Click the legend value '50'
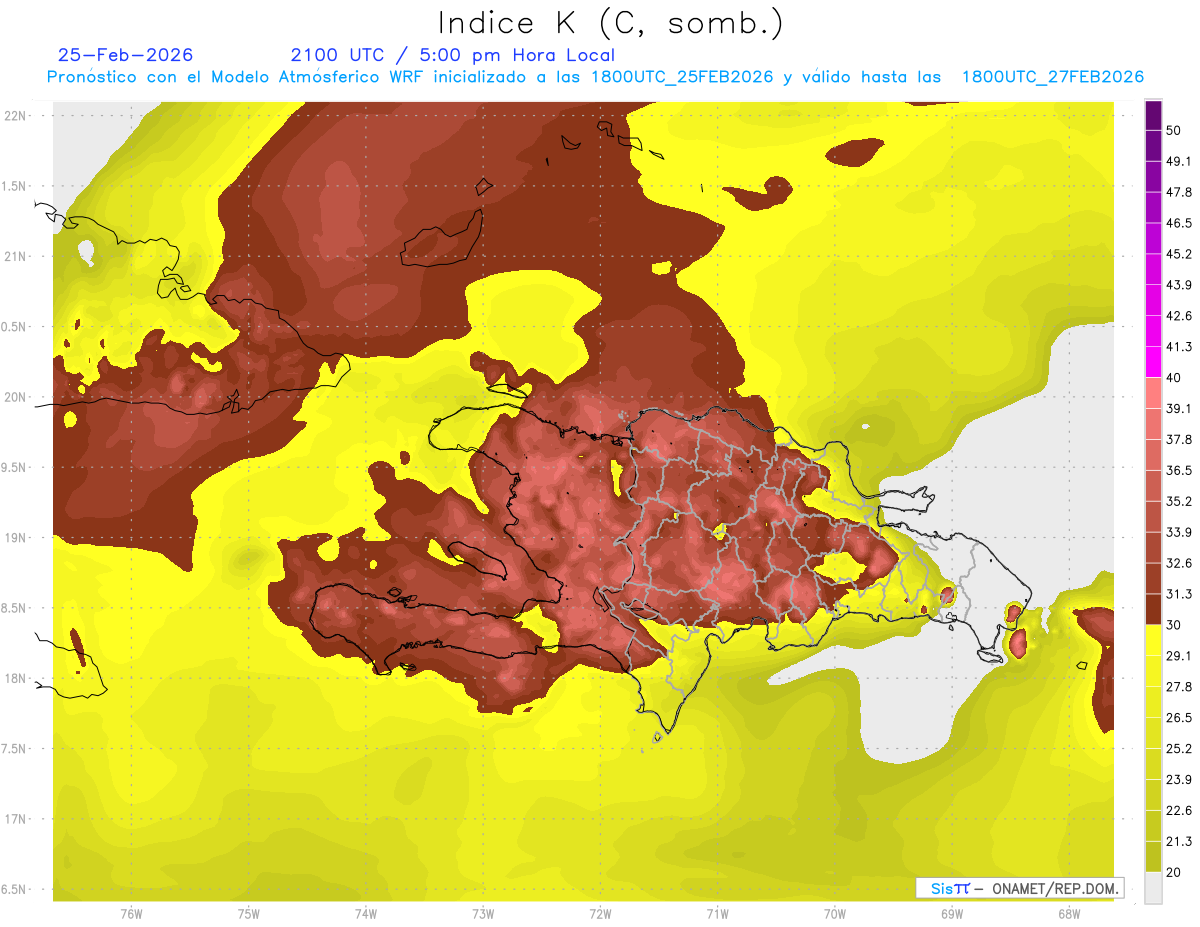Image resolution: width=1200 pixels, height=927 pixels. click(1175, 130)
